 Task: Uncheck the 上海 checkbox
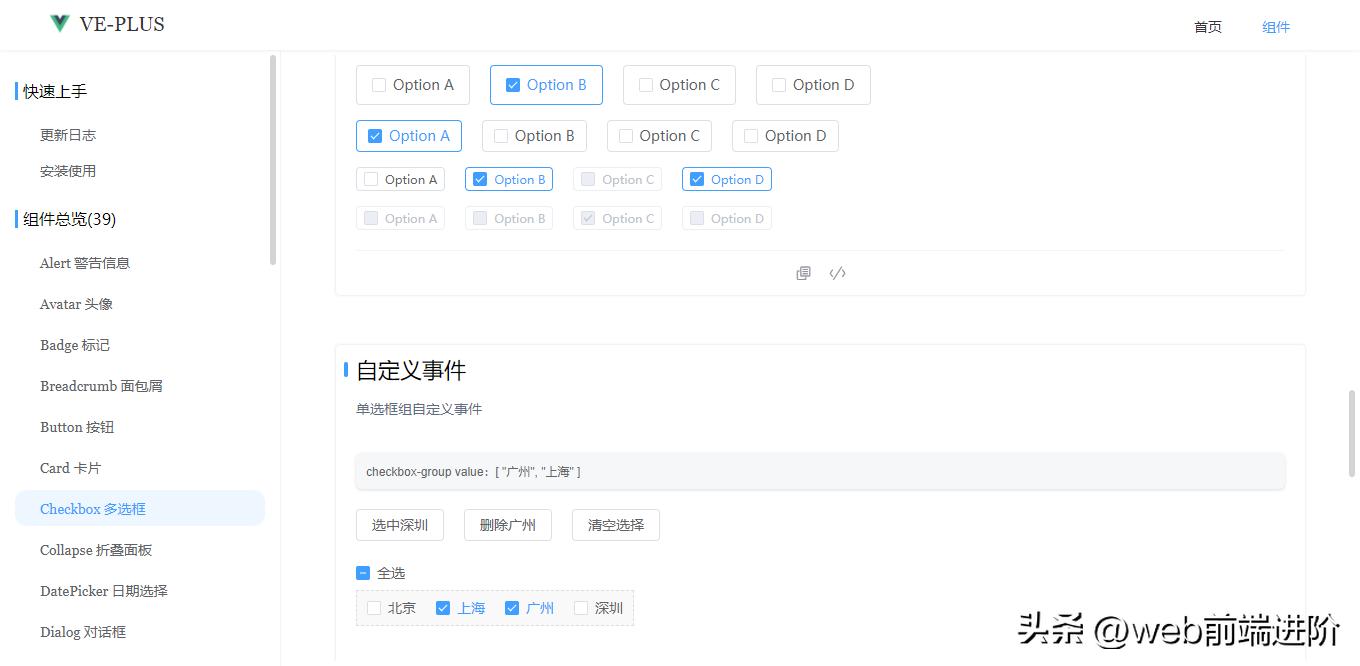[x=442, y=607]
